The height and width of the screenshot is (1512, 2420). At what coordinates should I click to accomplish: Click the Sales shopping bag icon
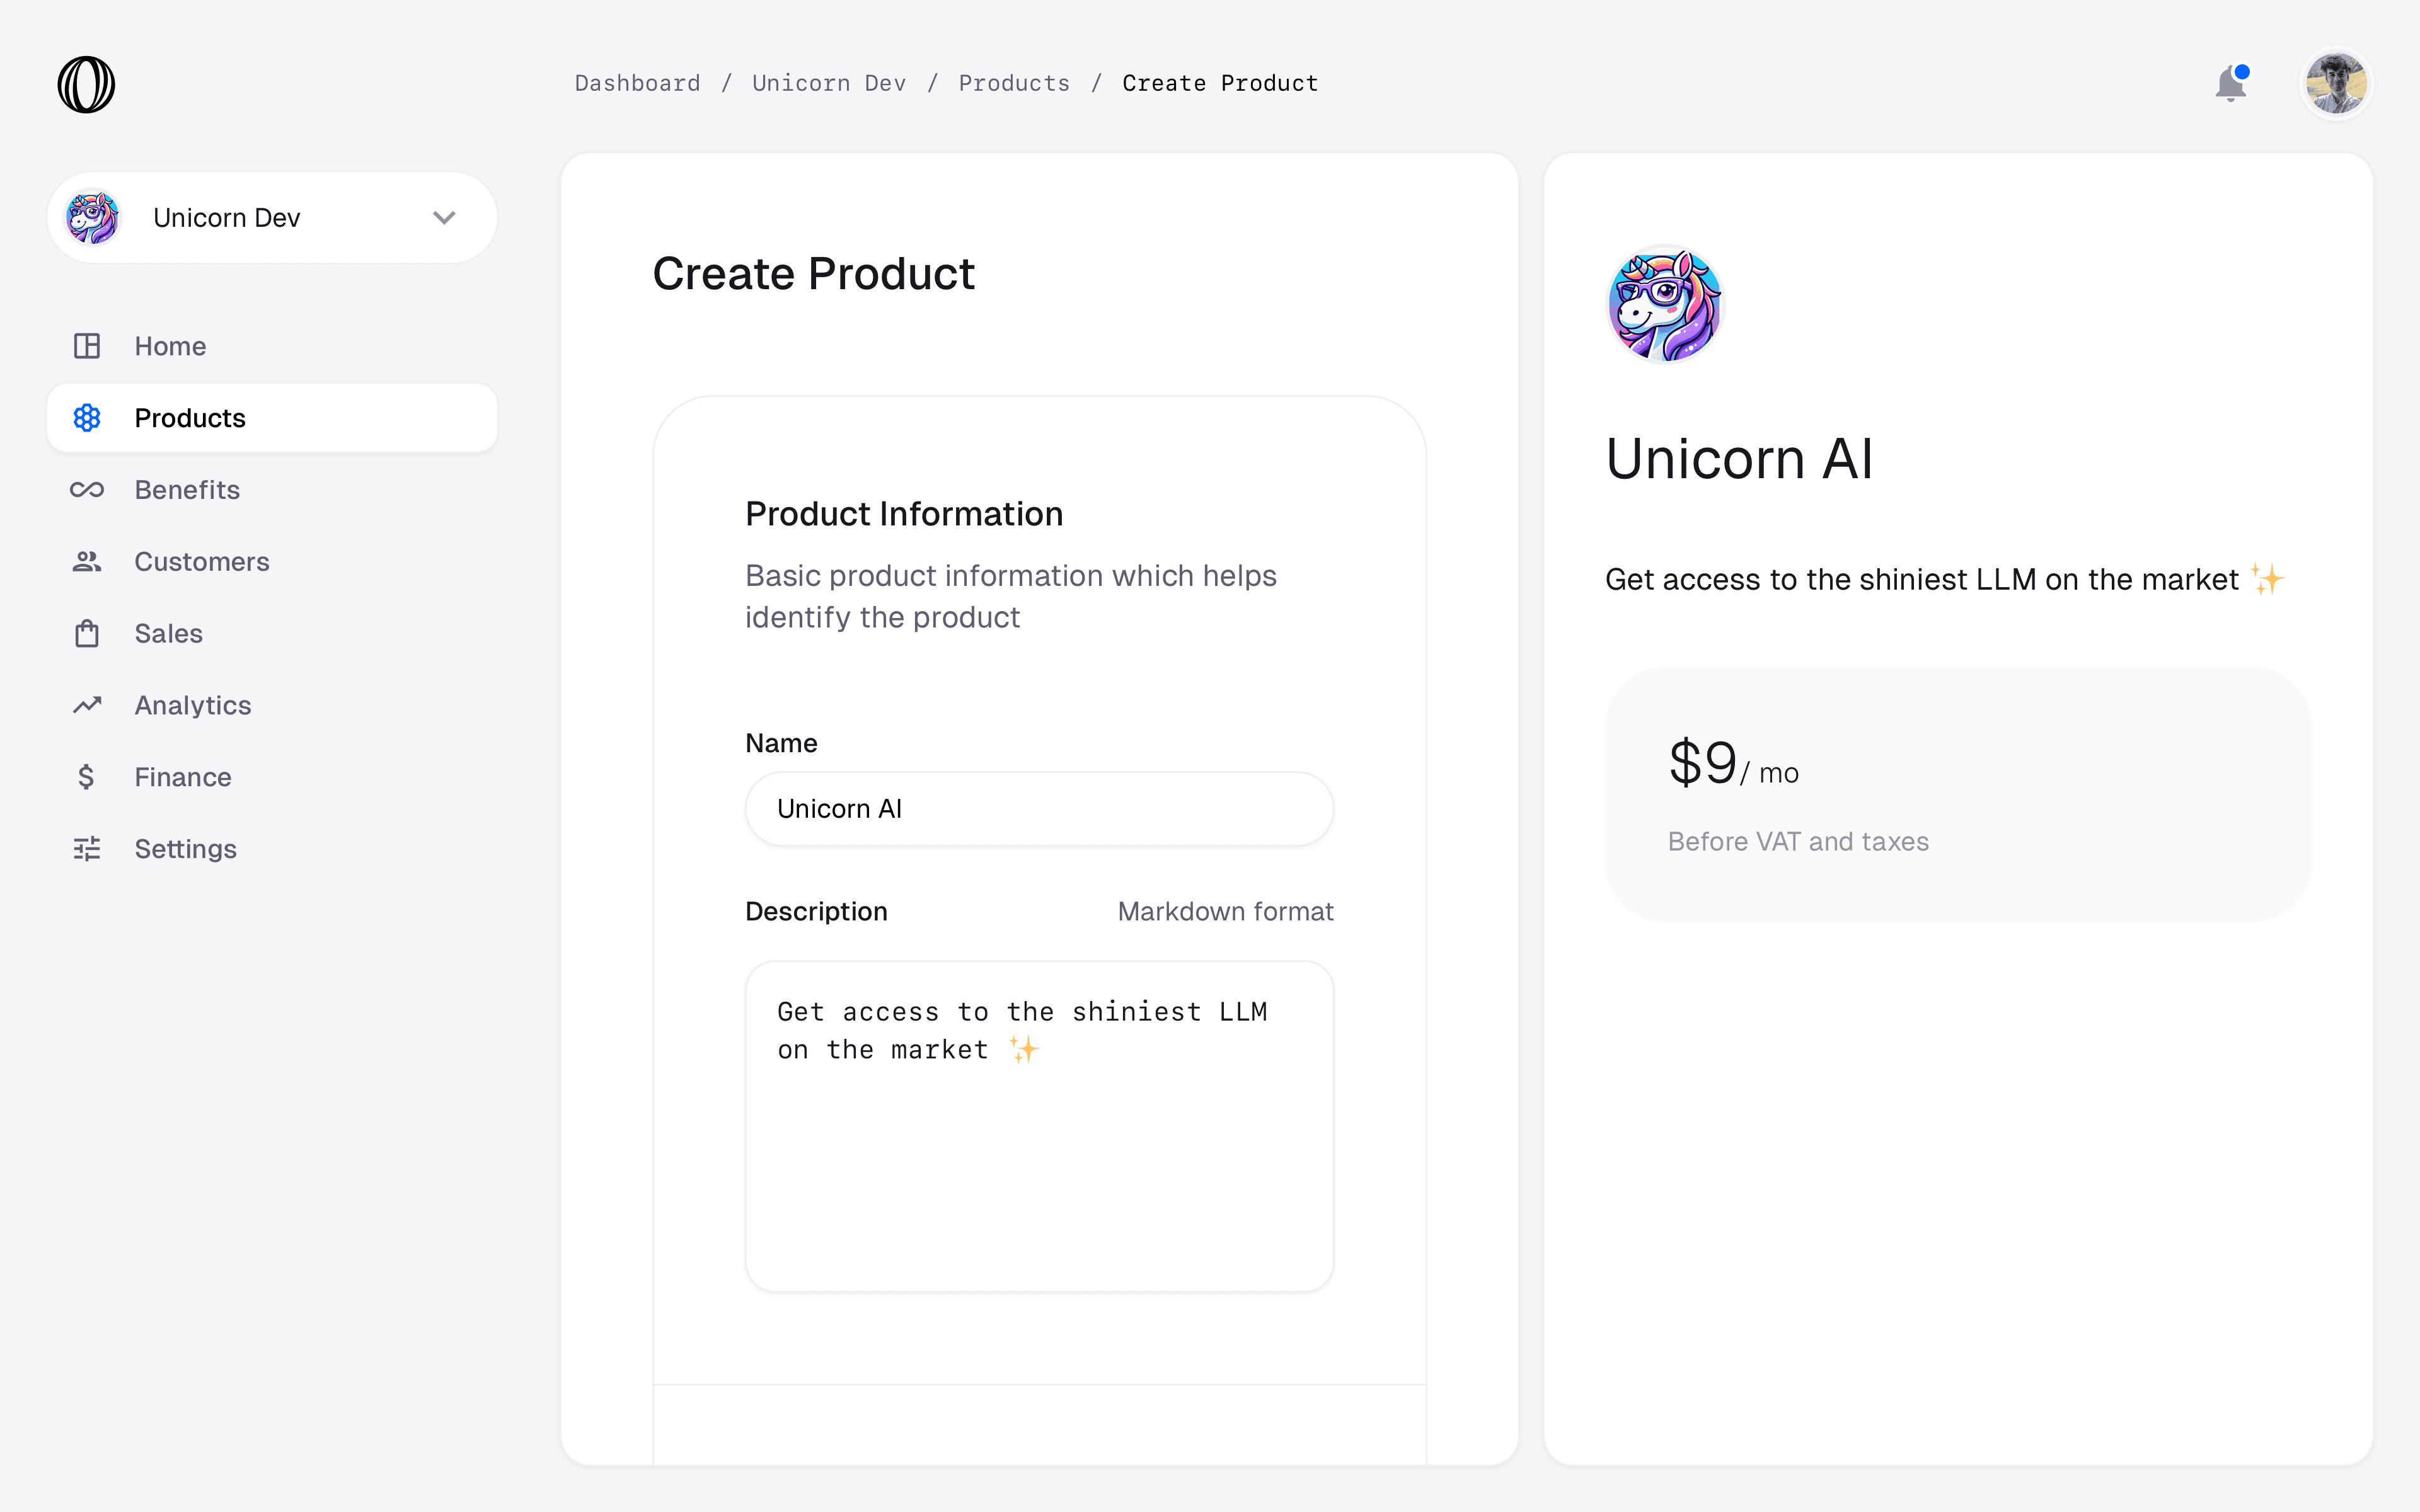[x=87, y=634]
